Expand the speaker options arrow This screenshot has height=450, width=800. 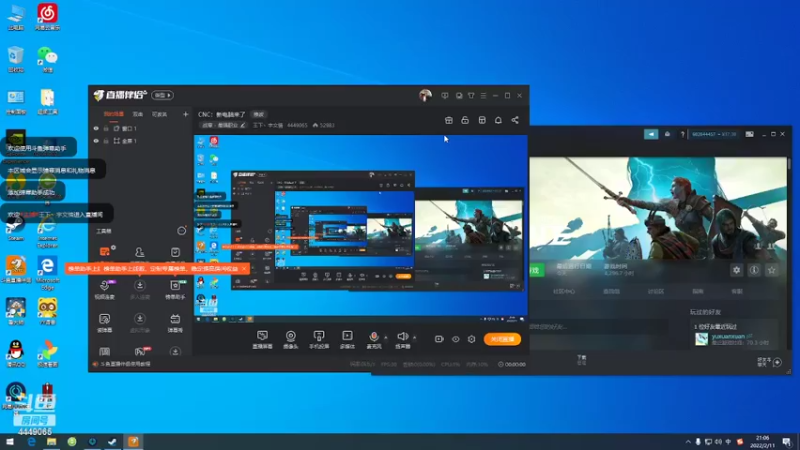414,337
